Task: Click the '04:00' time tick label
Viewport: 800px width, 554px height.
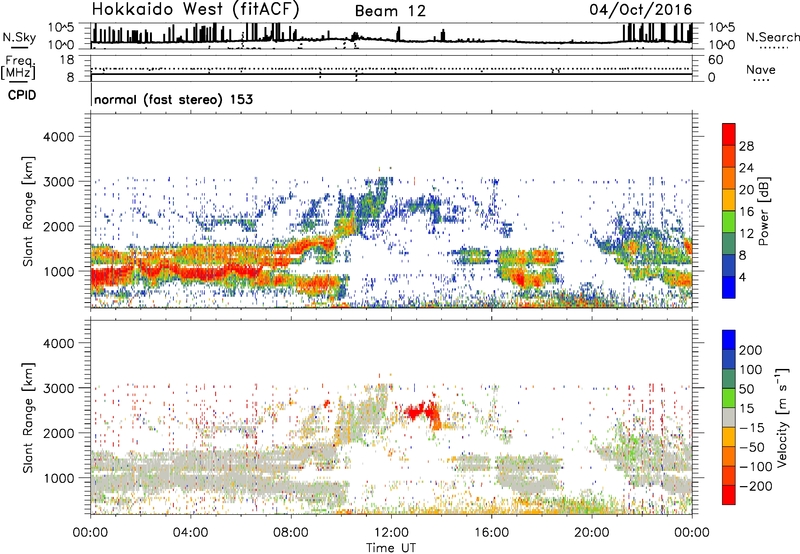Action: click(x=191, y=533)
